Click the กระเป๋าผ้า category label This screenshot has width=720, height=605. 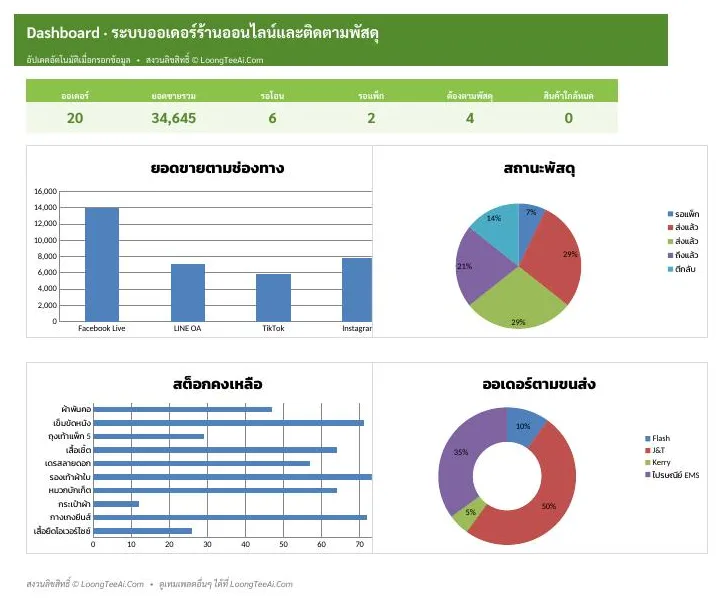point(74,504)
